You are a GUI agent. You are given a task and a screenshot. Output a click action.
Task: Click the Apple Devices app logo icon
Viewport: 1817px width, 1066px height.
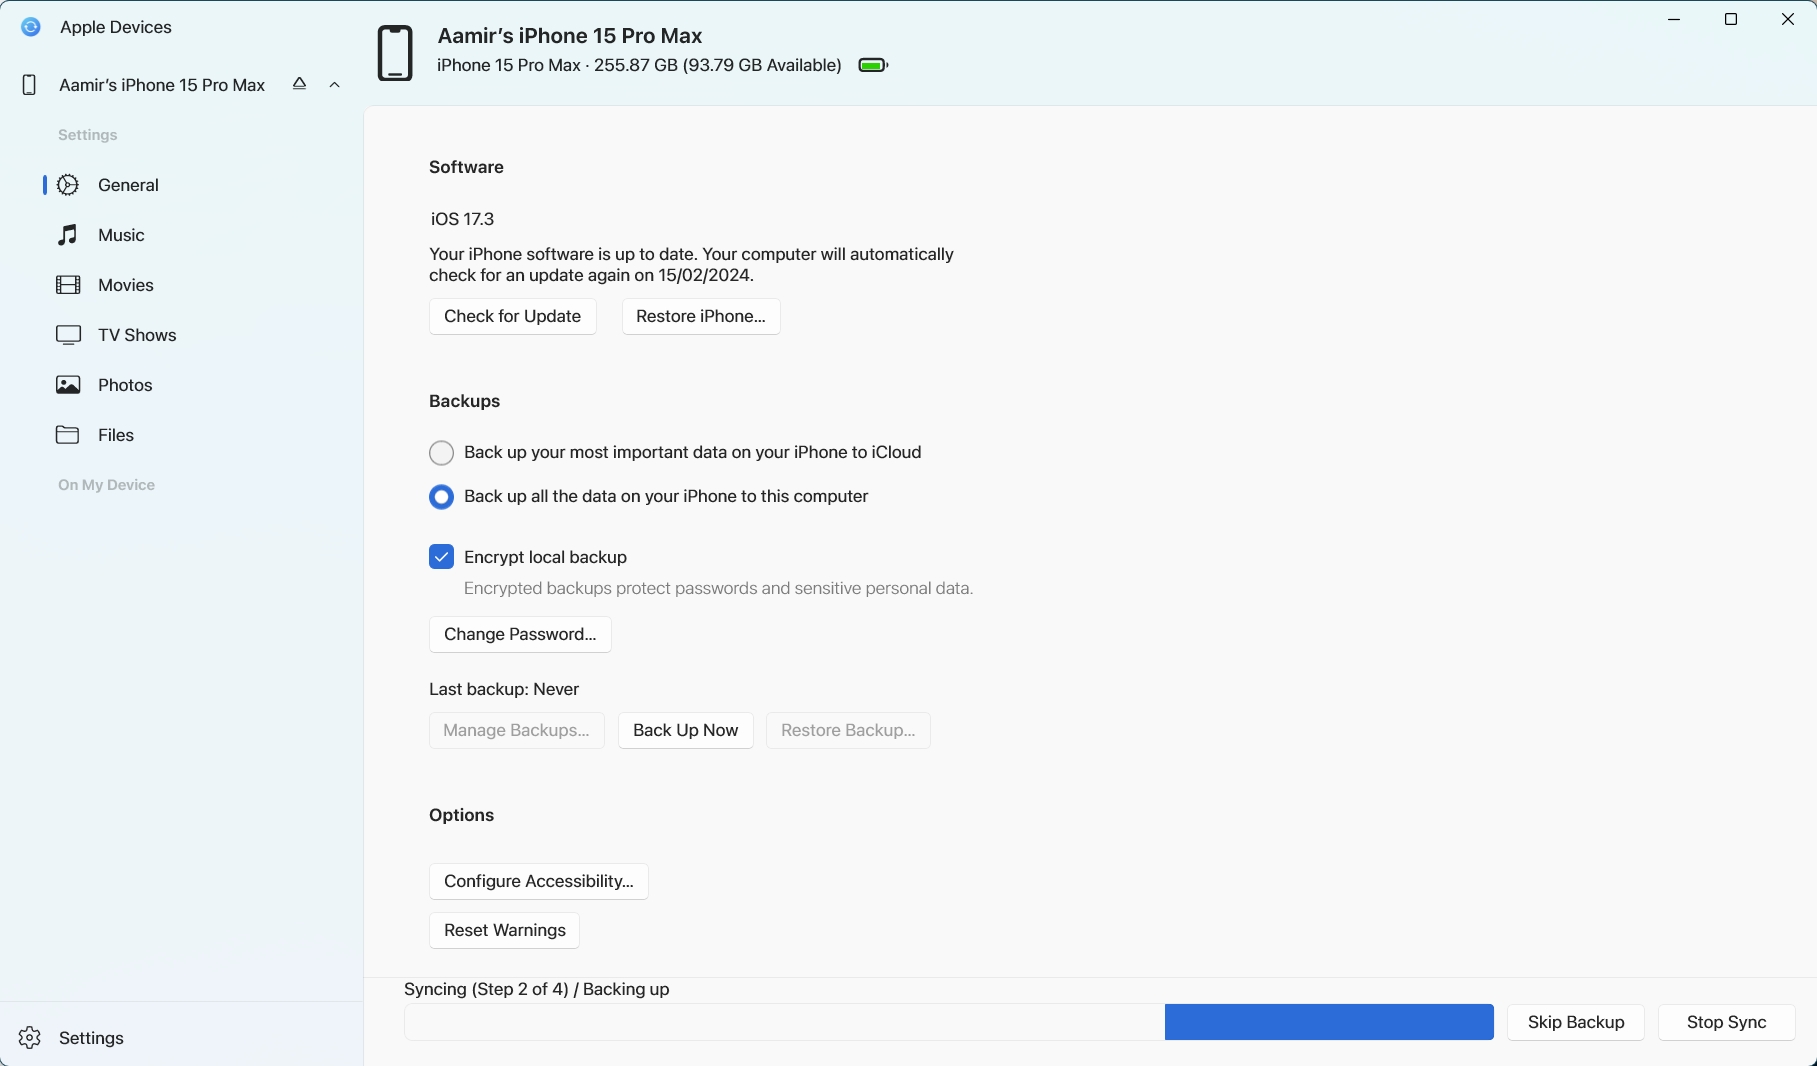[x=31, y=27]
